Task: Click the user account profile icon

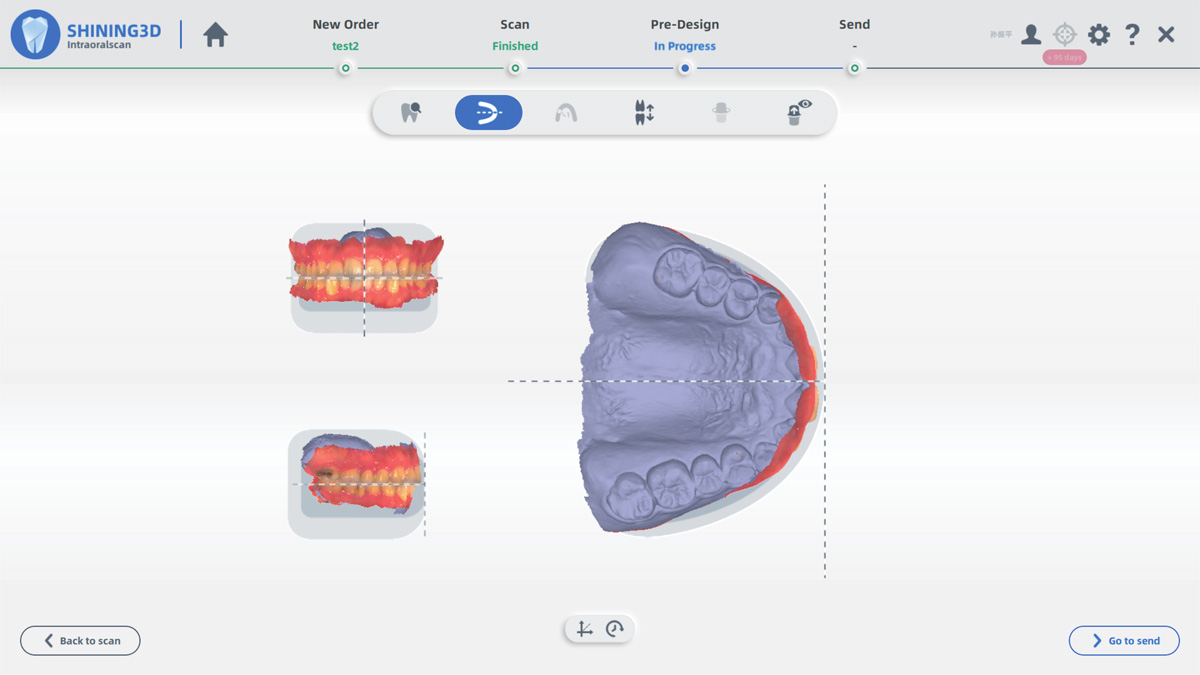Action: [x=1031, y=35]
